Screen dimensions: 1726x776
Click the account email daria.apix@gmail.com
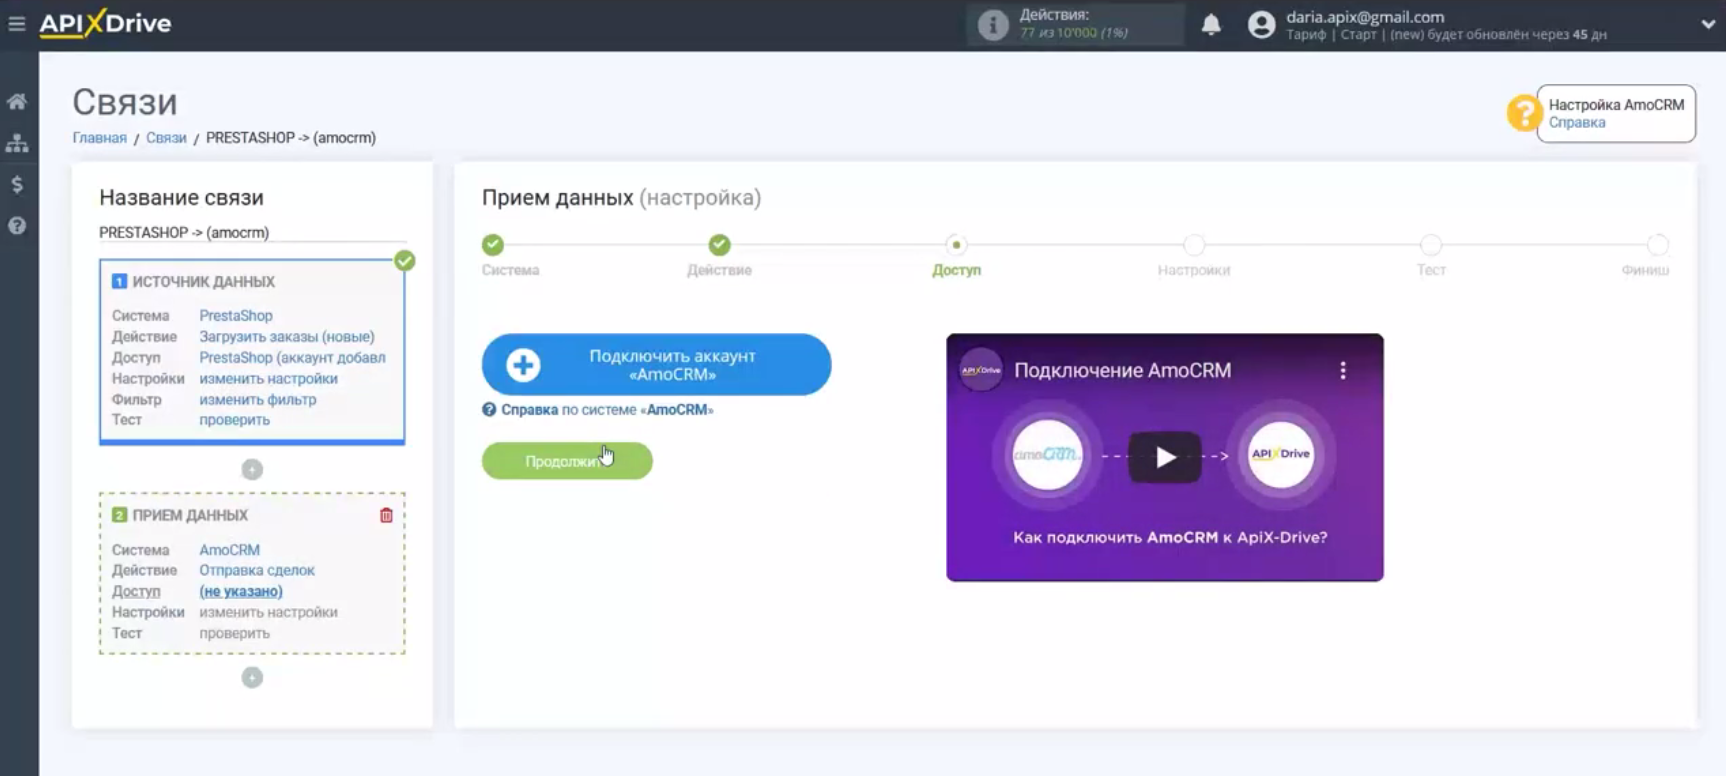tap(1365, 17)
